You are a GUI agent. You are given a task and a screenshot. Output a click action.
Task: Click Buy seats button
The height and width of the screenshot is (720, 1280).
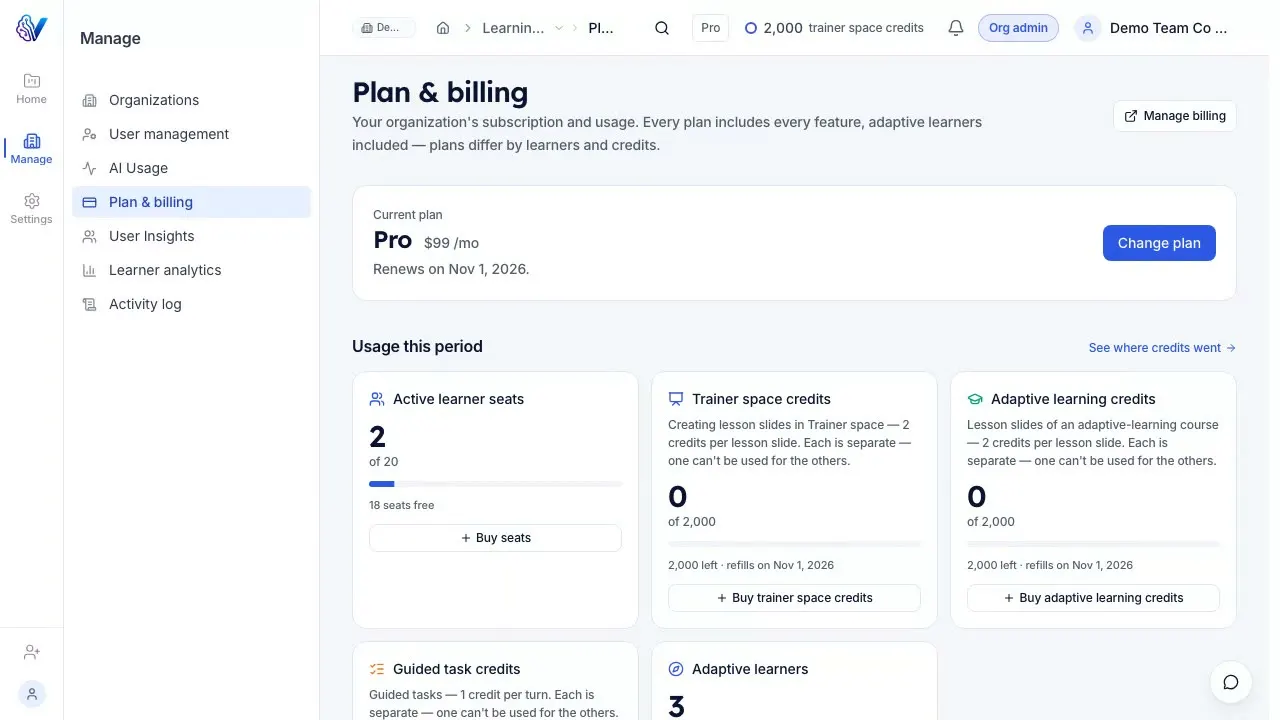(495, 538)
